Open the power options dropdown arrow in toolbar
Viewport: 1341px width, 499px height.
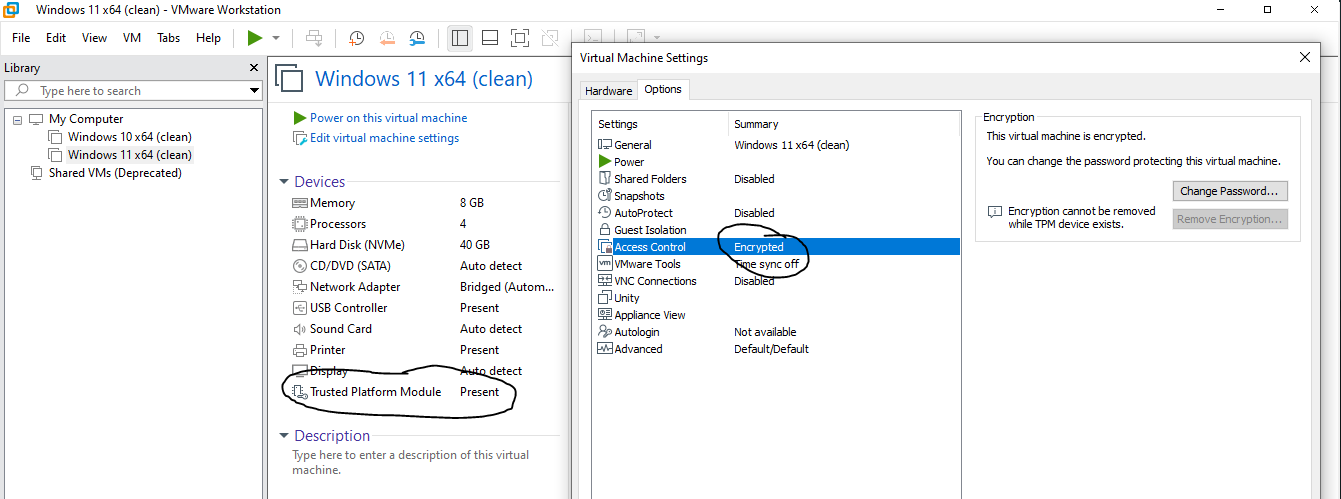(x=276, y=38)
